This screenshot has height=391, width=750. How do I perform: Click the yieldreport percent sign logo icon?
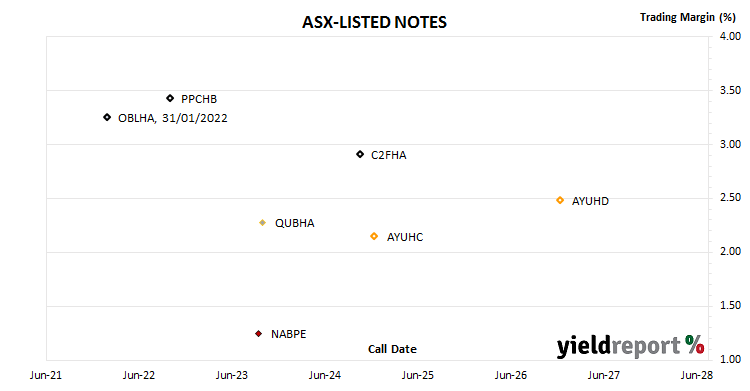[695, 344]
